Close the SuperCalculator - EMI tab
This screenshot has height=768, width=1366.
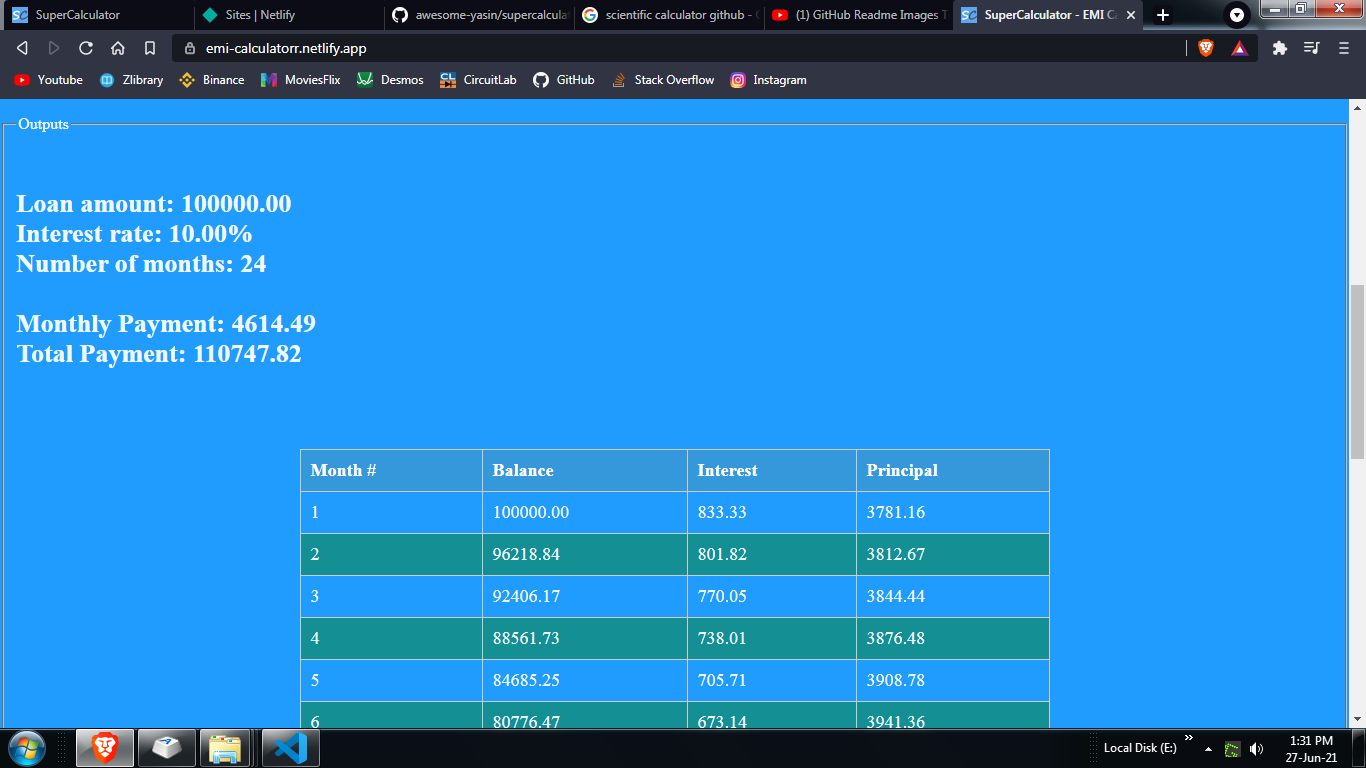(x=1131, y=15)
